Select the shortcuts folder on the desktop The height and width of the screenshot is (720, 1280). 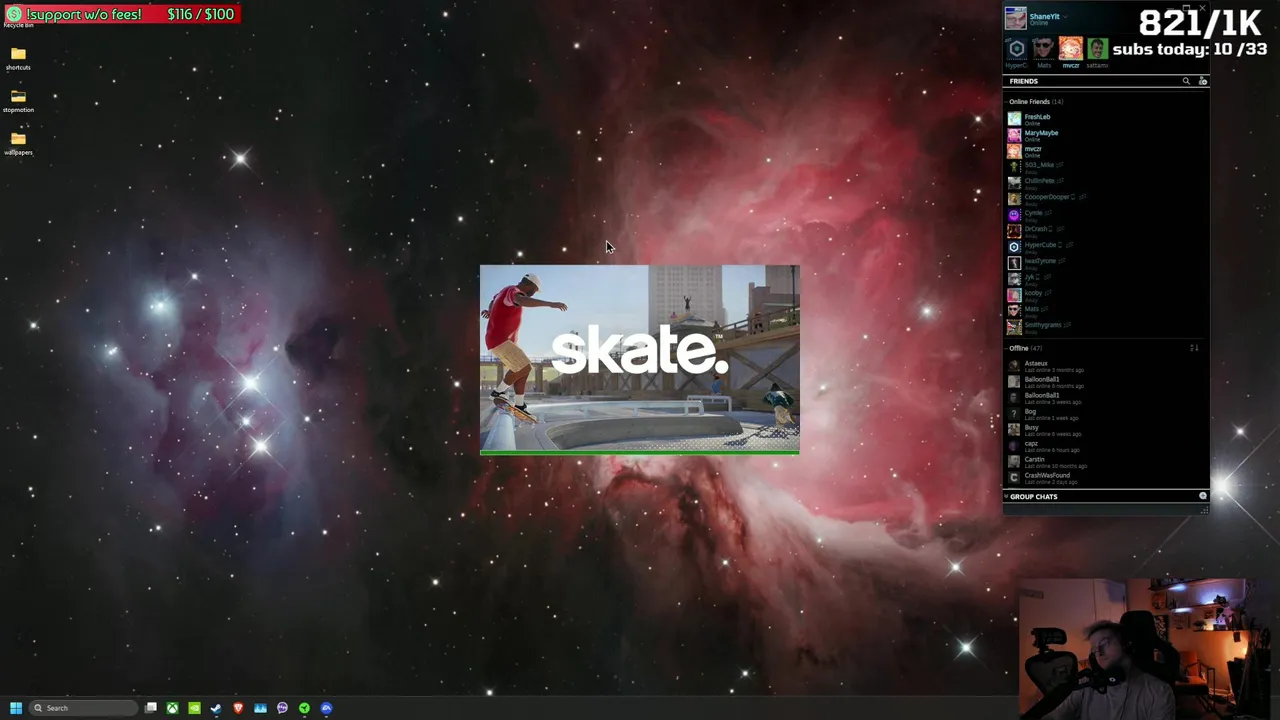(x=18, y=58)
